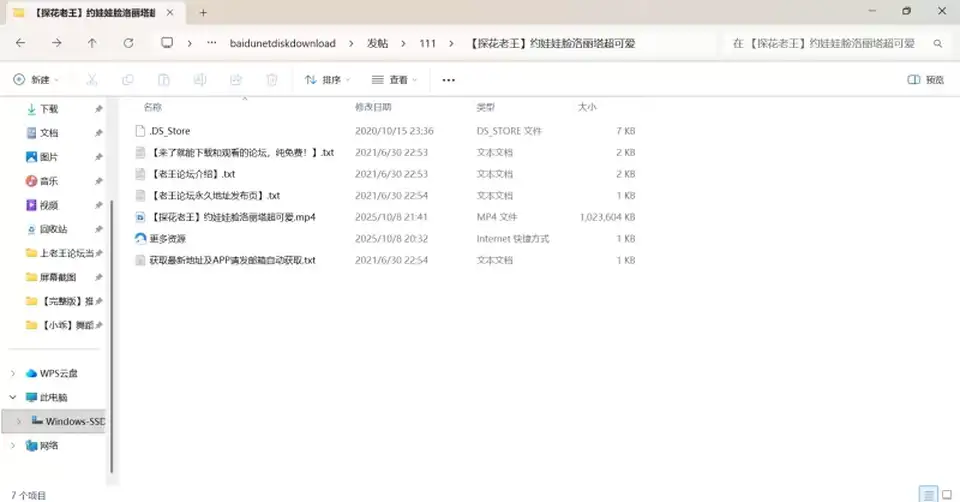
Task: Select the Internet 快捷方式 type cell
Action: [512, 239]
